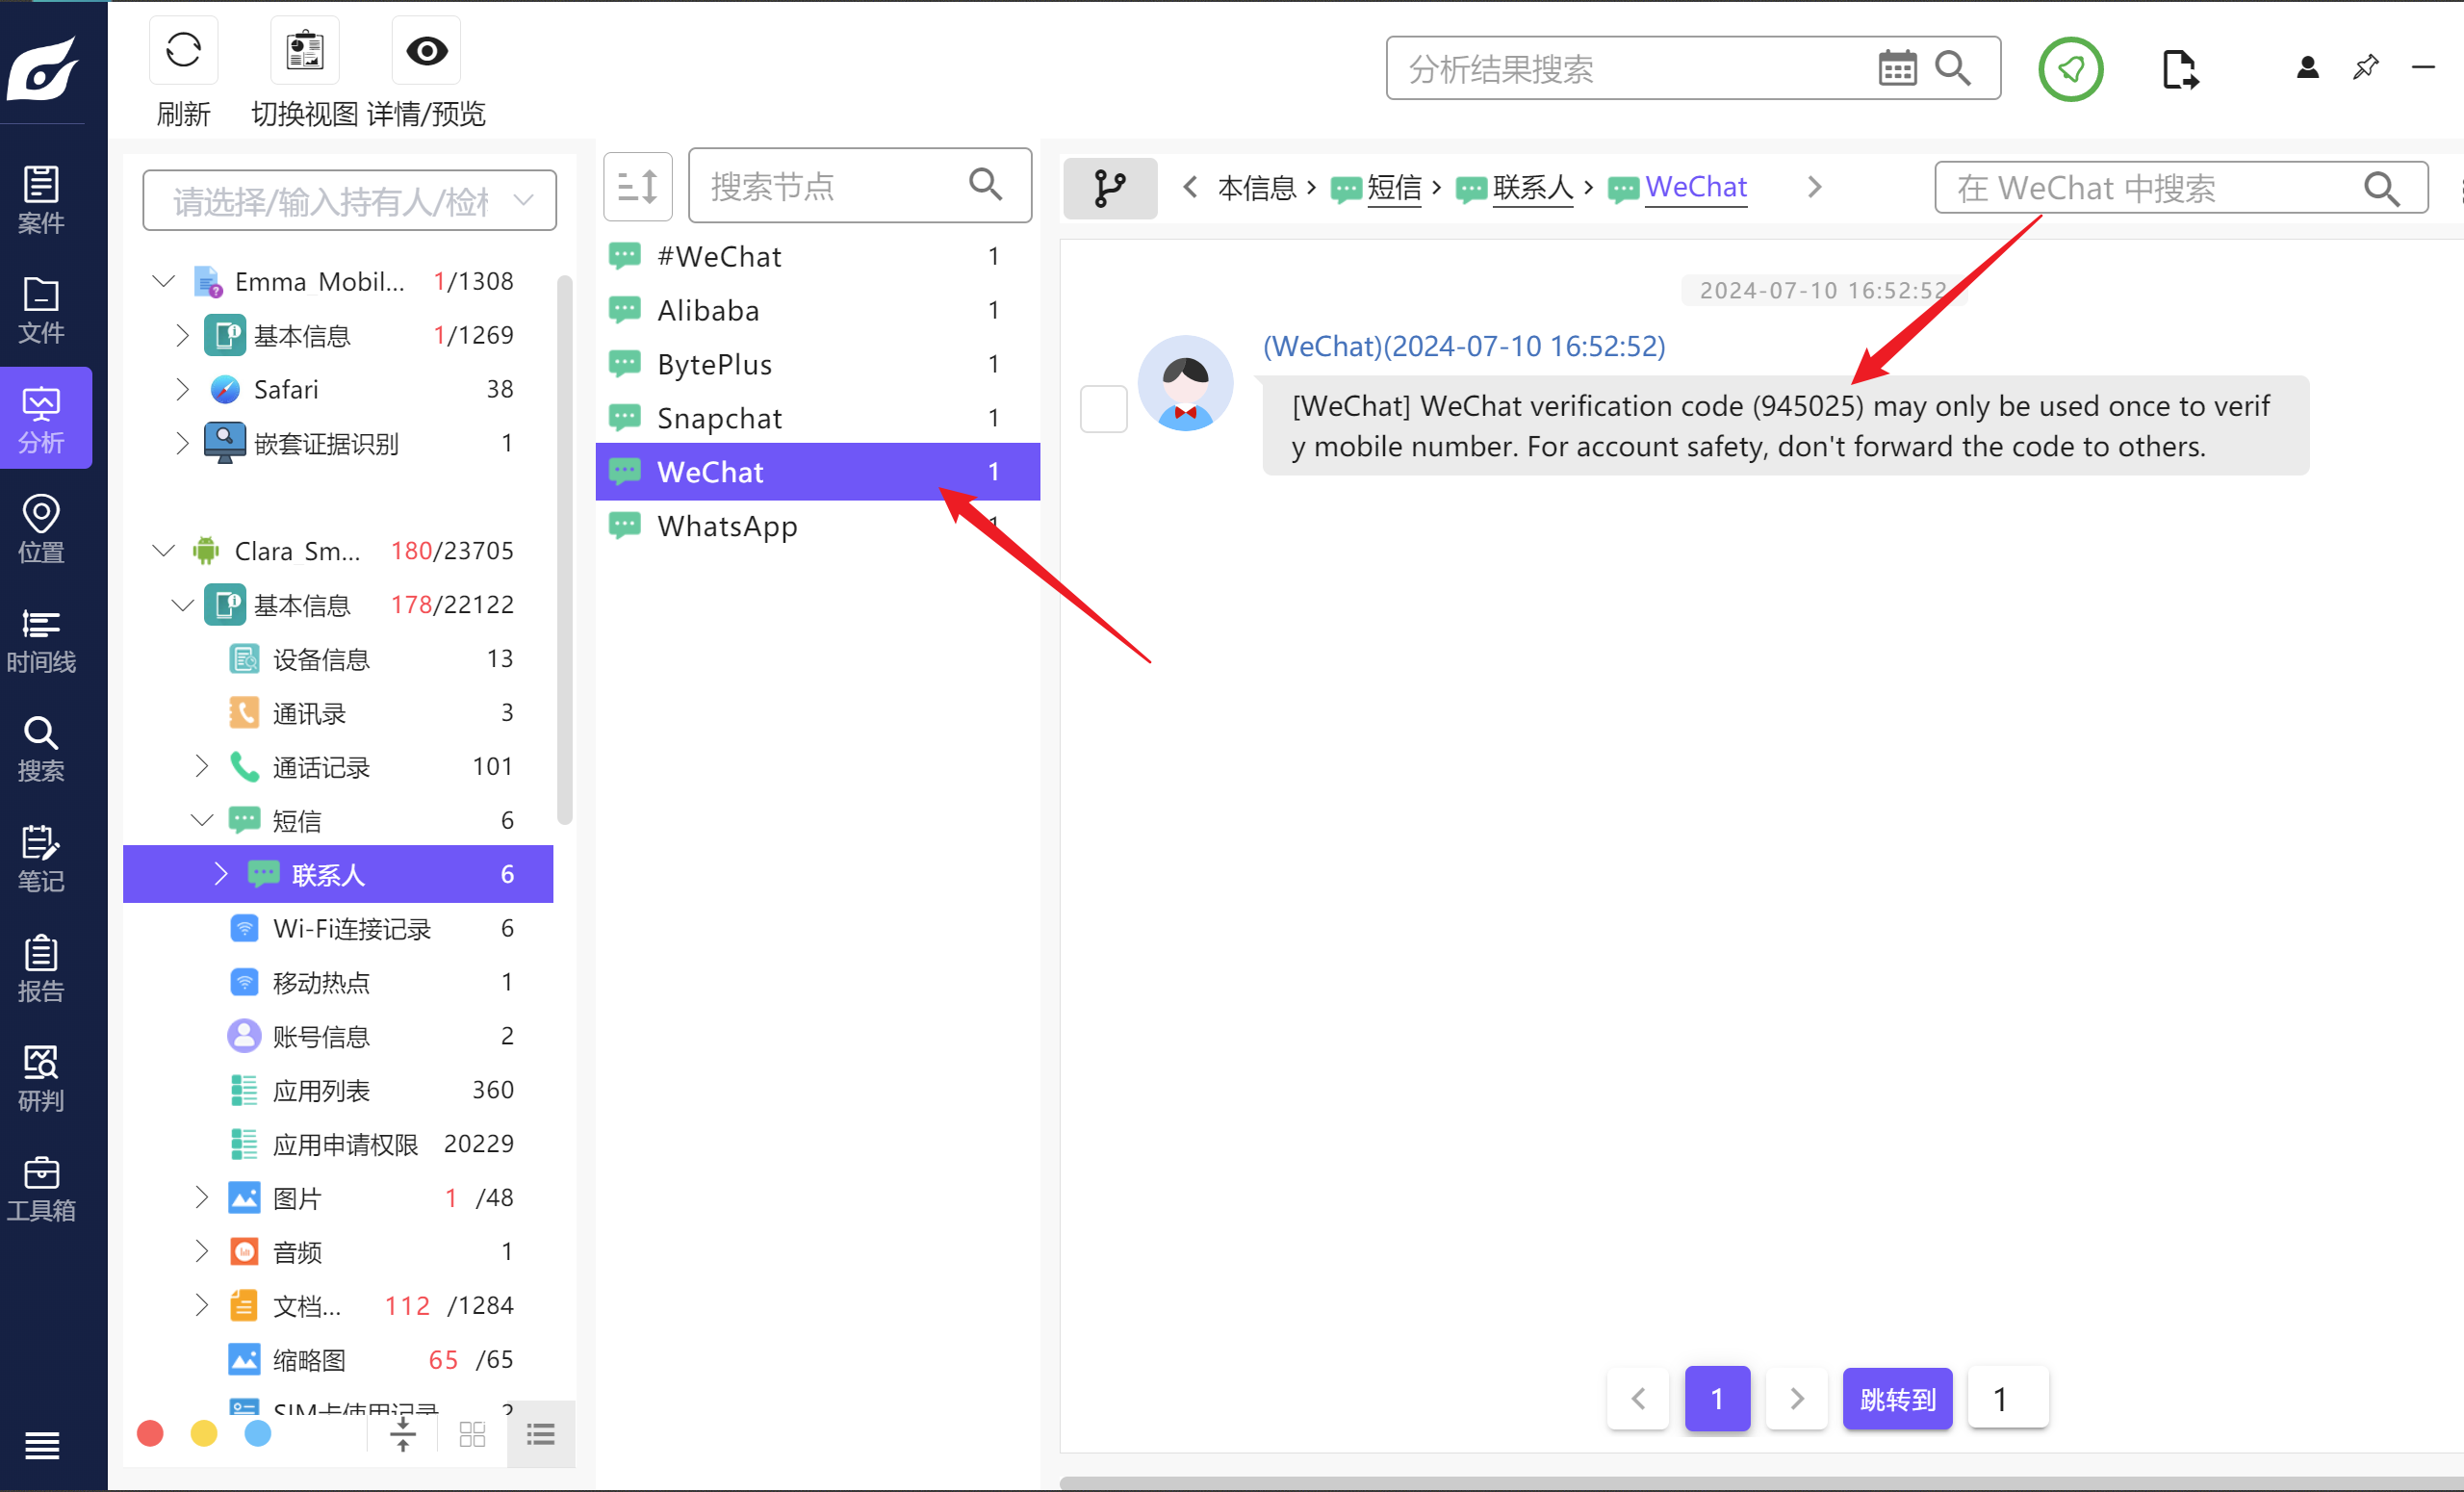The width and height of the screenshot is (2464, 1492).
Task: Click the node sort order icon
Action: point(638,186)
